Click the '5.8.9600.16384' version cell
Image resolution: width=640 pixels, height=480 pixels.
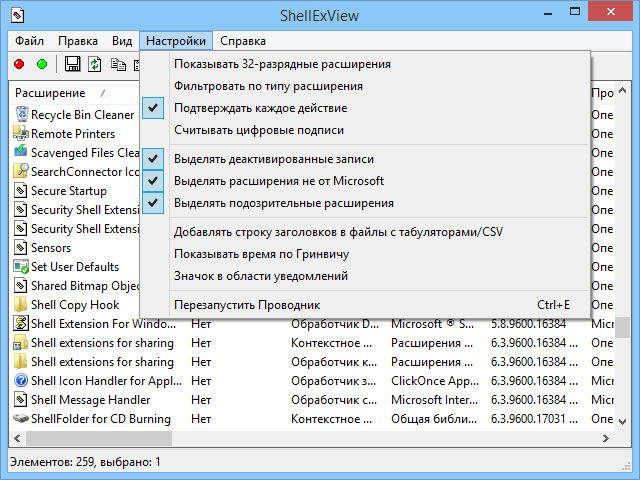[x=529, y=324]
